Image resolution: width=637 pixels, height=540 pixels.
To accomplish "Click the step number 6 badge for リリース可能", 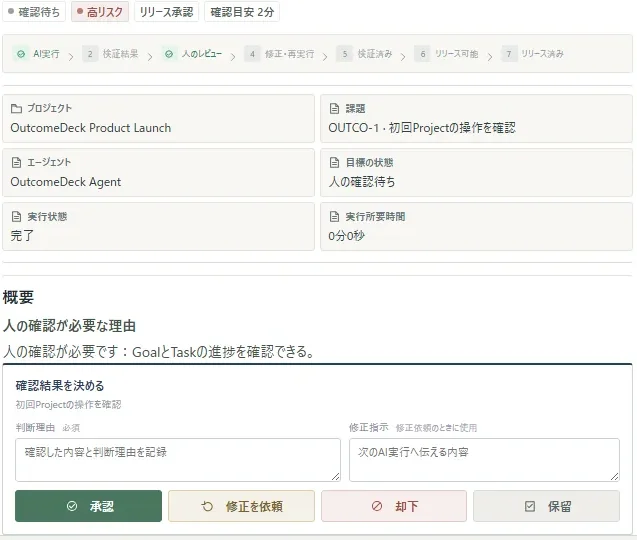I will pyautogui.click(x=422, y=54).
